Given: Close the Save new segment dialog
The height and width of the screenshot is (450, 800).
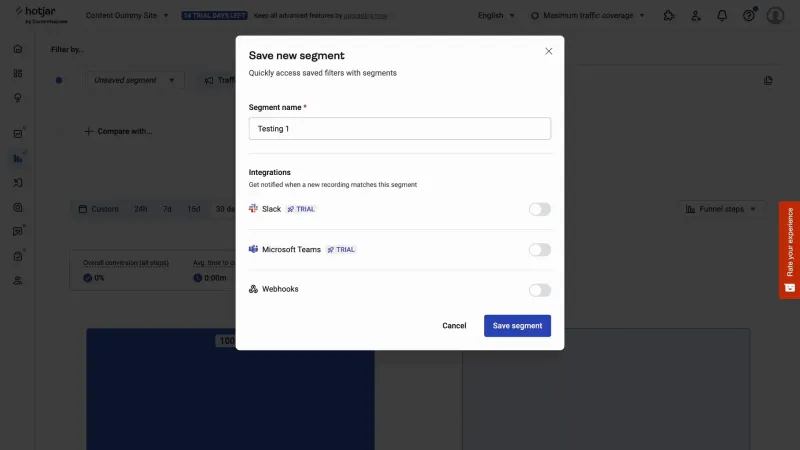Looking at the screenshot, I should point(548,51).
